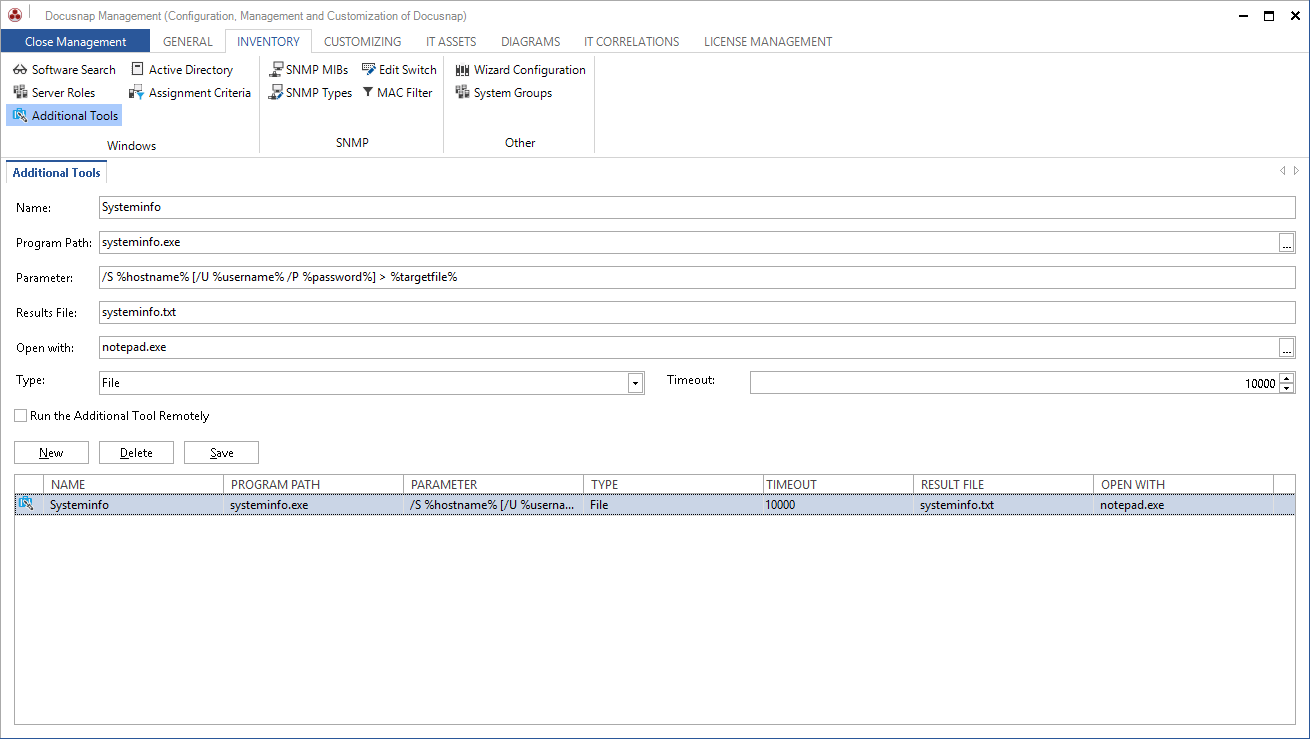Click the Save button

[221, 453]
